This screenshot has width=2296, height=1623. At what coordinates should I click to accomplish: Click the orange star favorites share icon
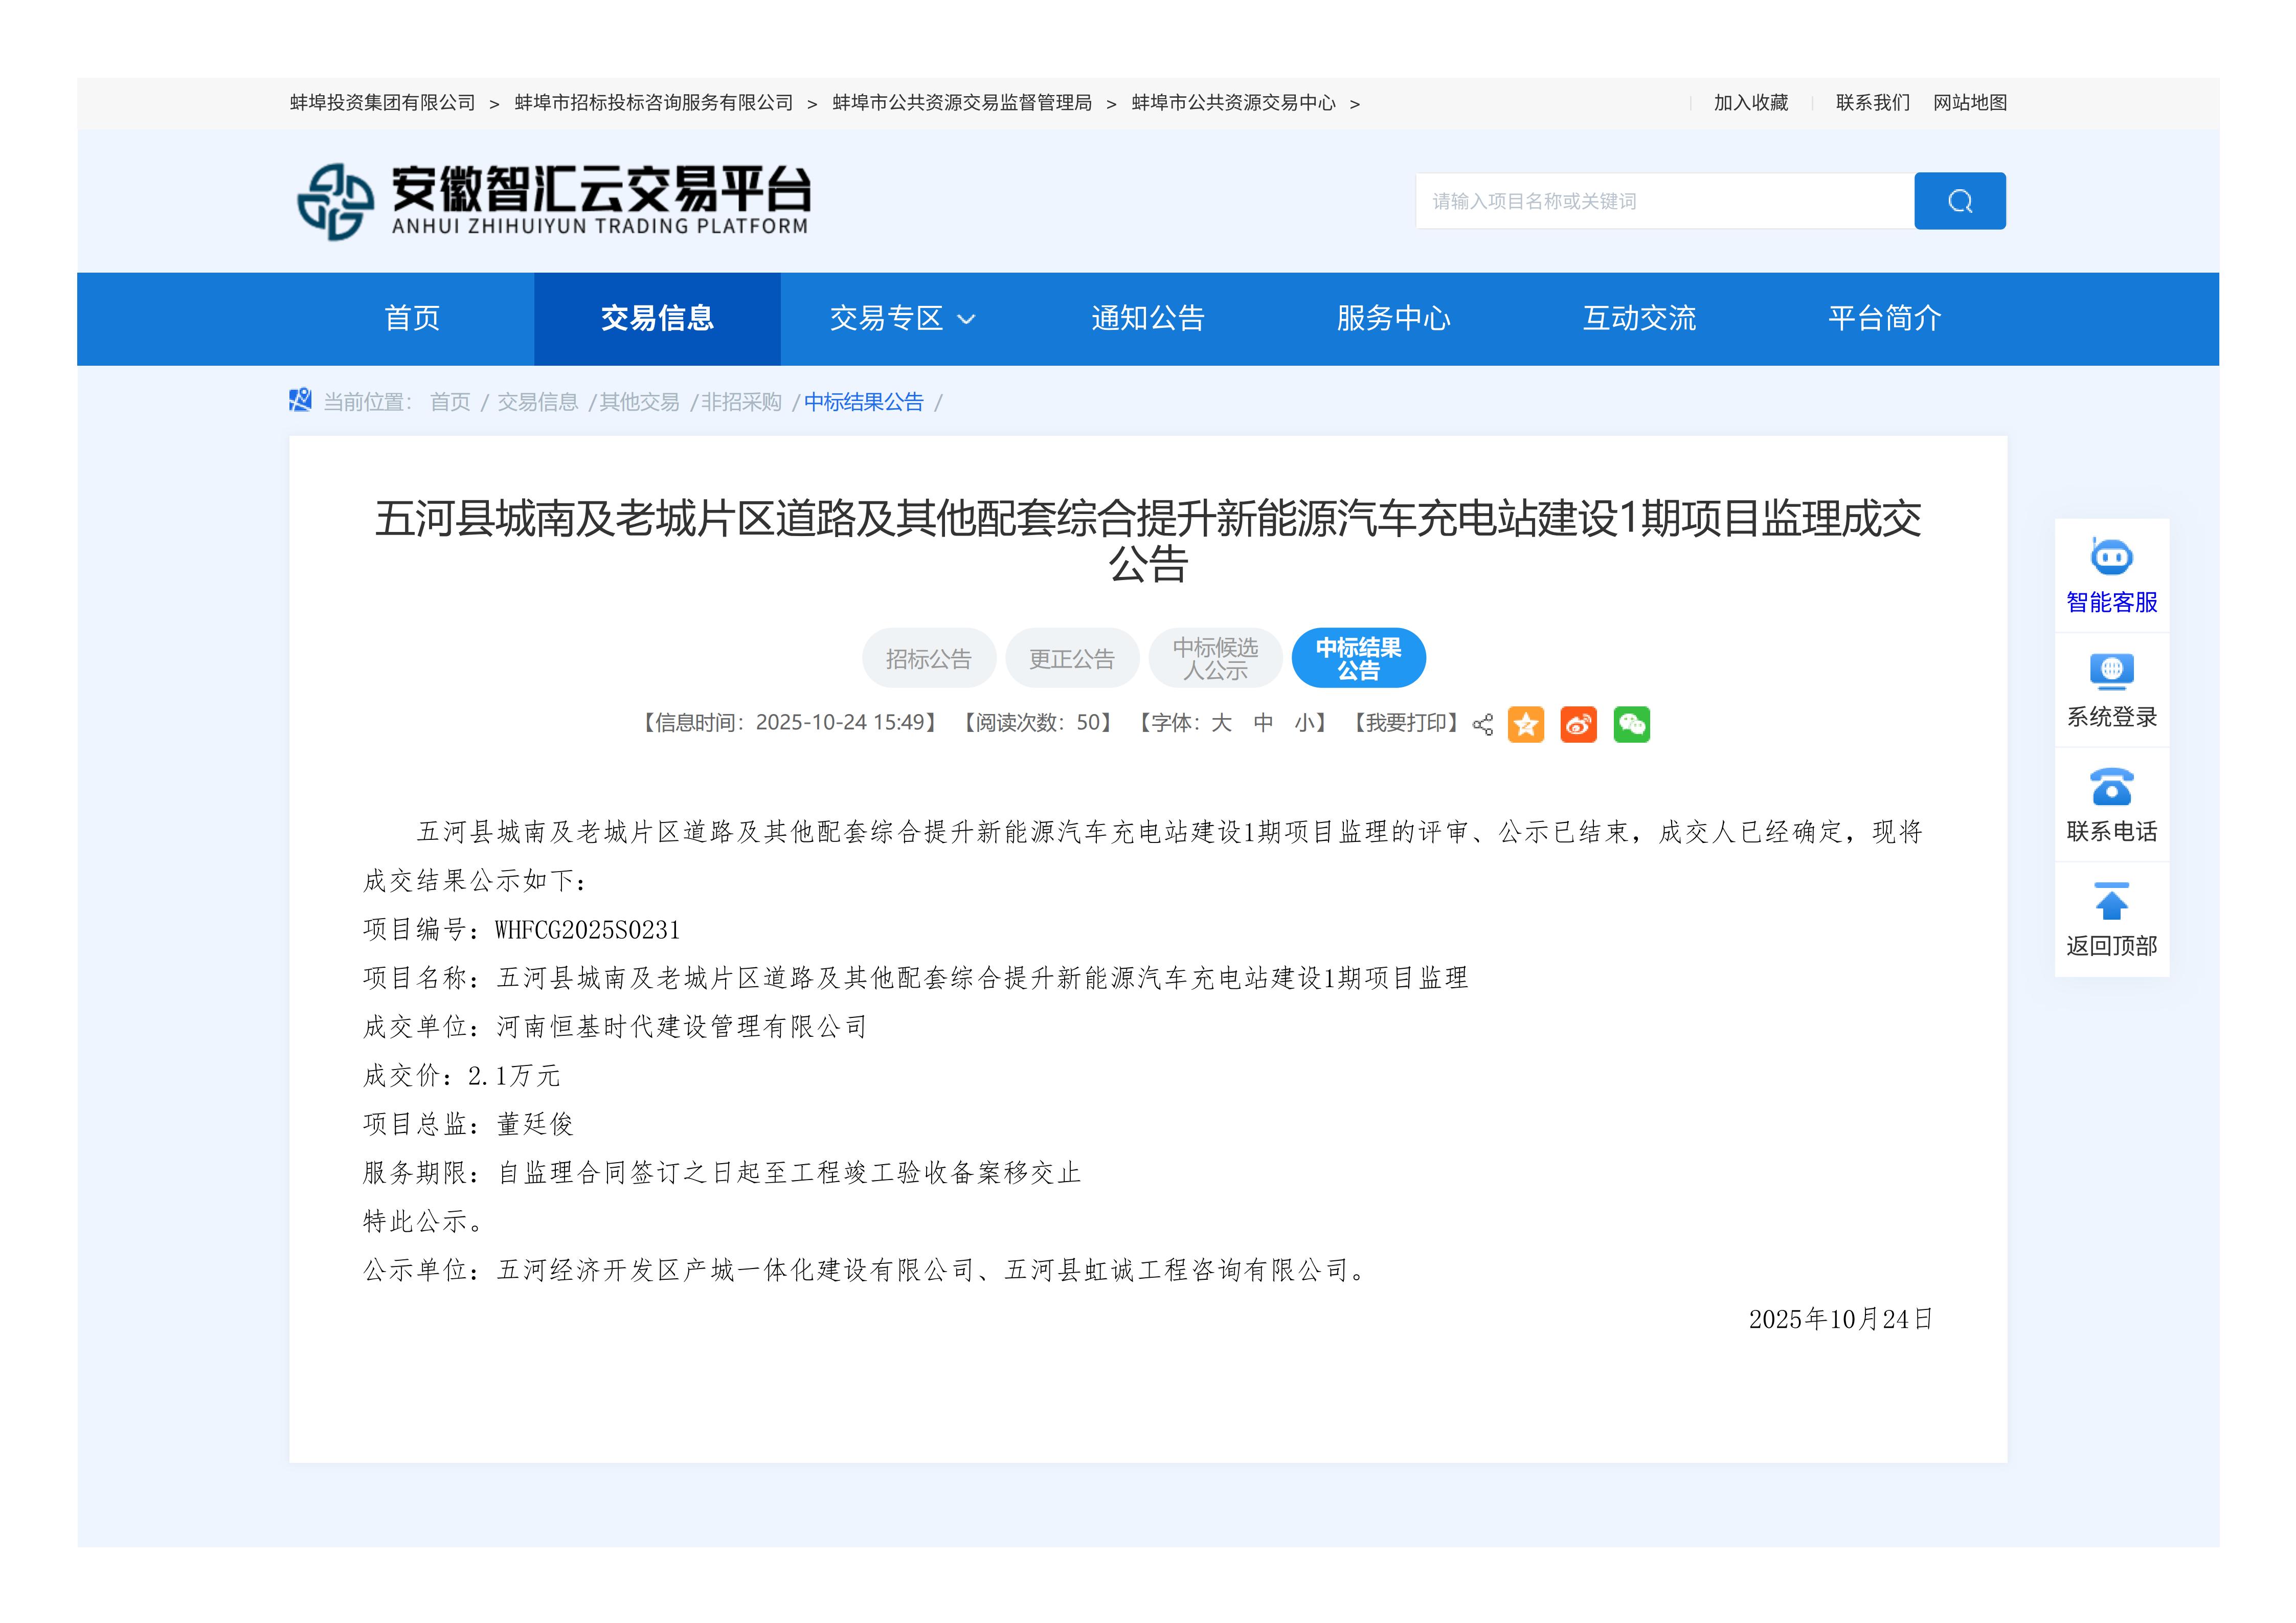click(1525, 724)
